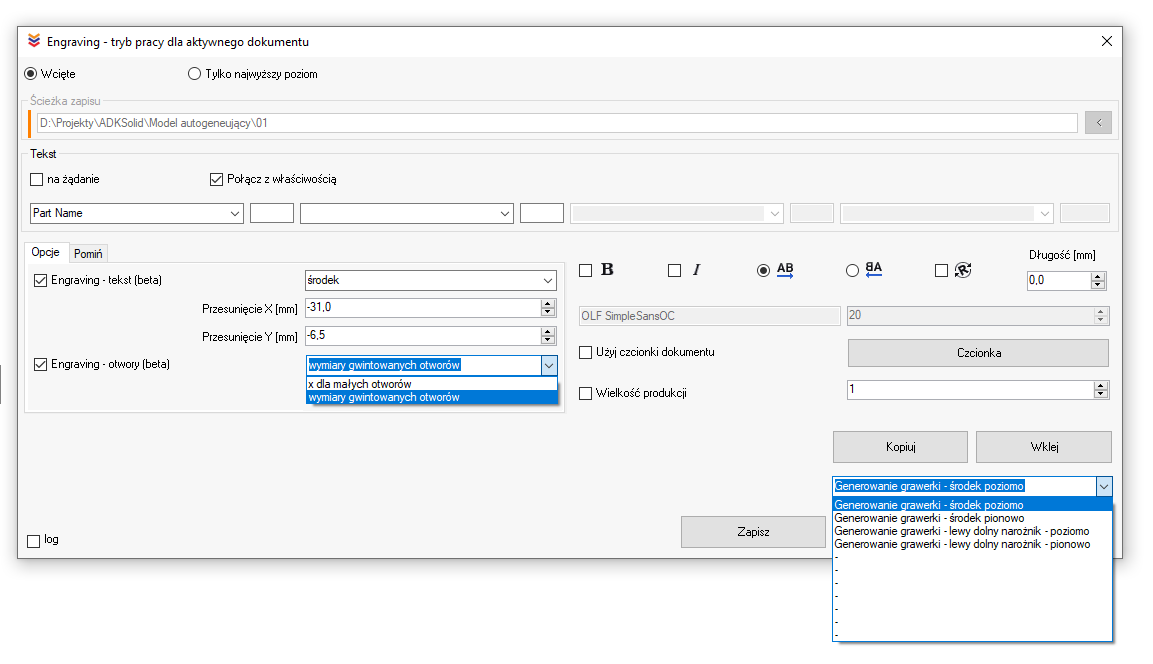
Task: Select the AB direction radio button
Action: [763, 271]
